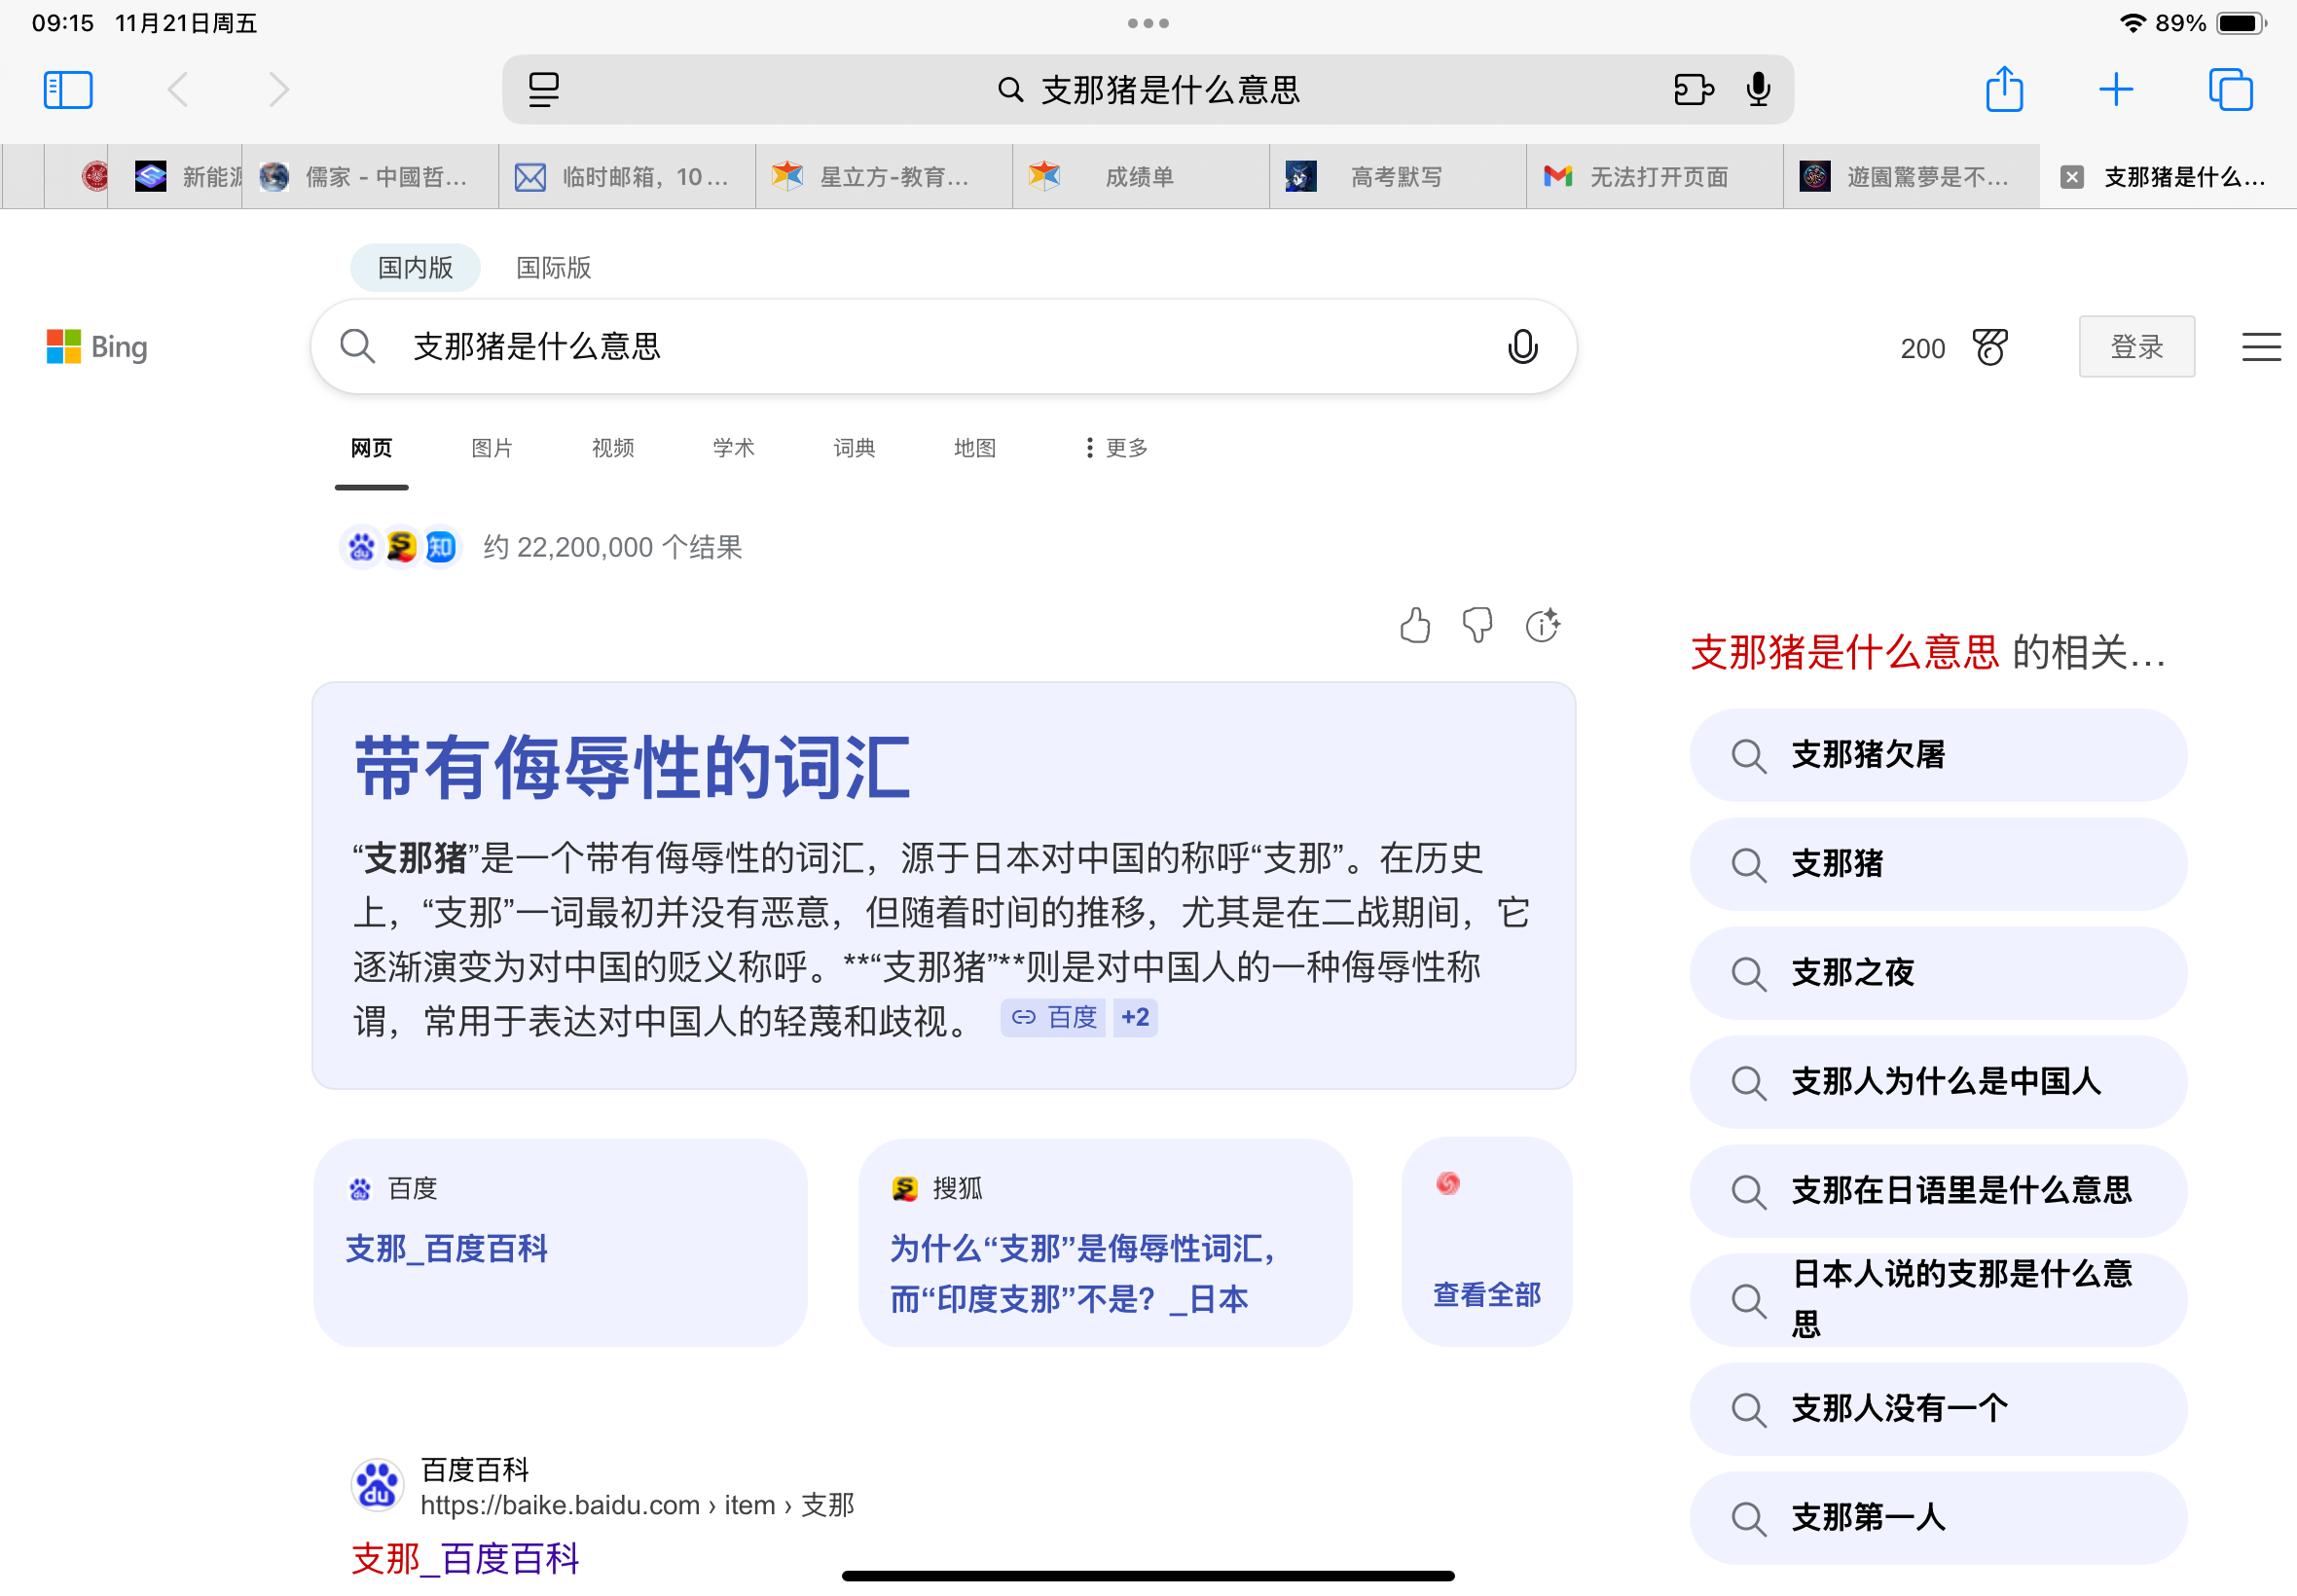Open the Bing hamburger menu

point(2260,347)
